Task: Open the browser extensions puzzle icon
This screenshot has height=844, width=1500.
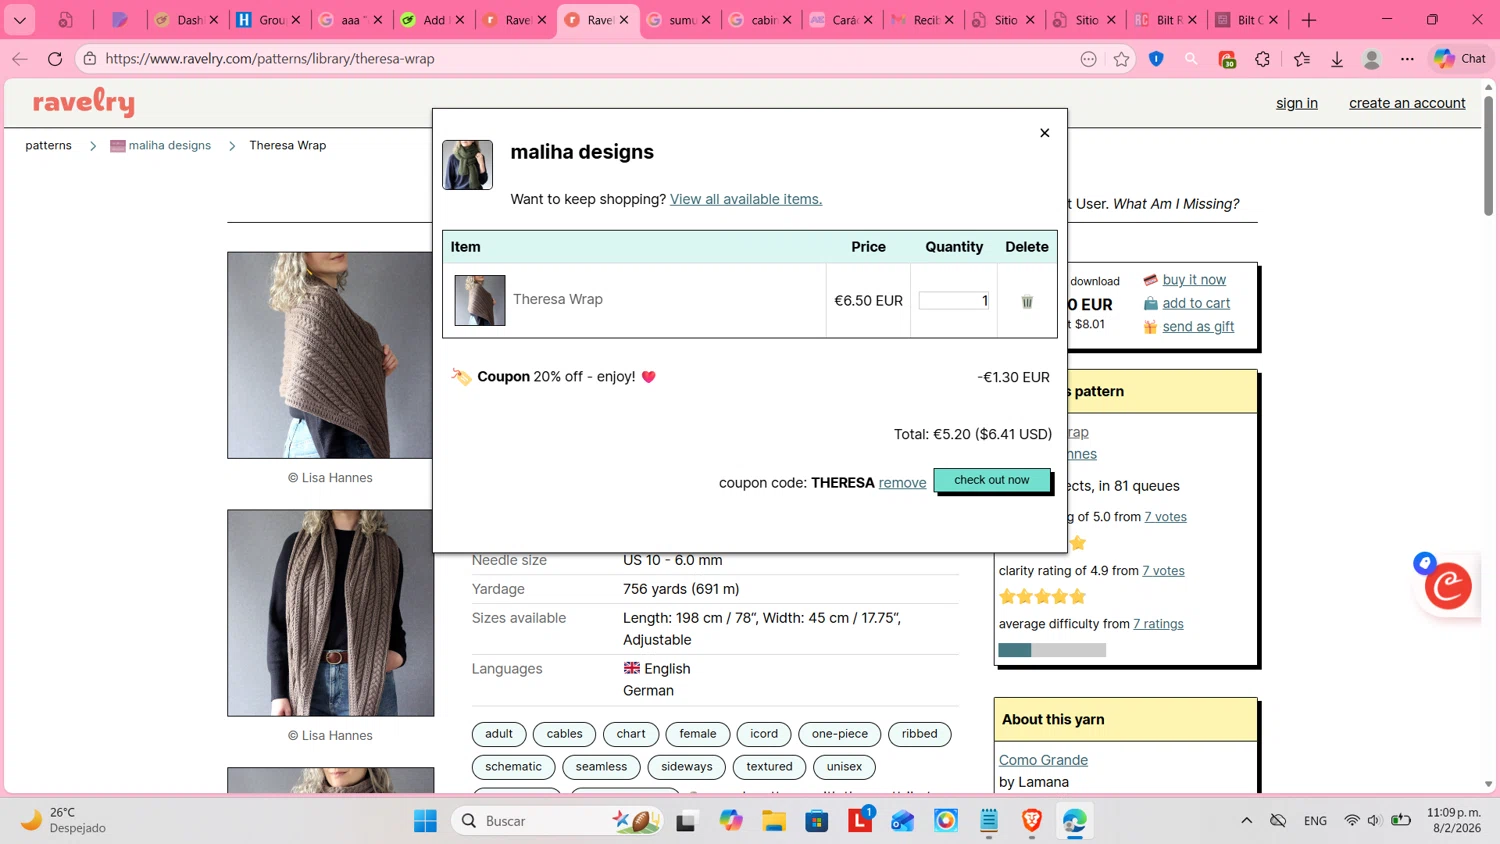Action: pyautogui.click(x=1262, y=59)
